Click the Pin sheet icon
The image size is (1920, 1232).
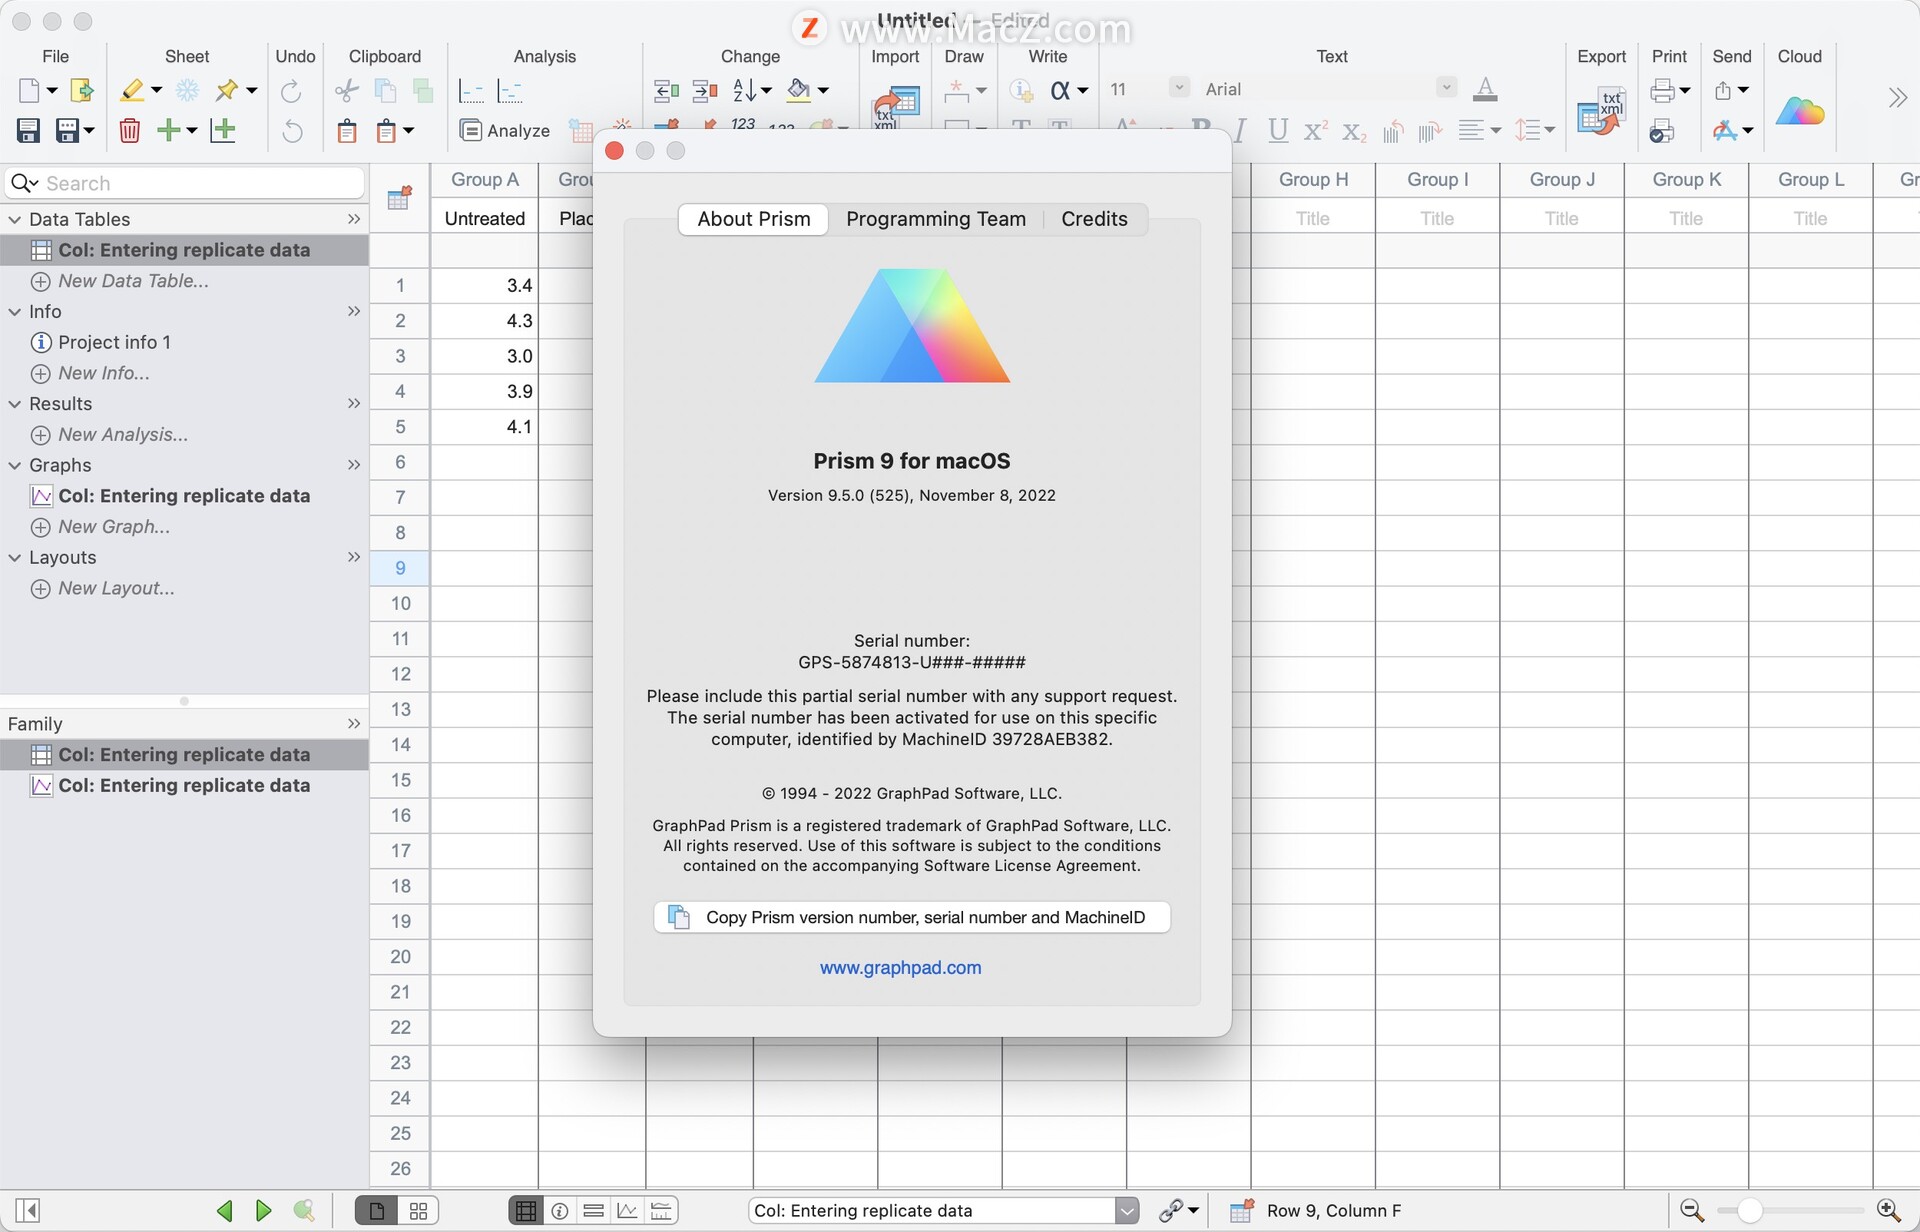pyautogui.click(x=227, y=89)
